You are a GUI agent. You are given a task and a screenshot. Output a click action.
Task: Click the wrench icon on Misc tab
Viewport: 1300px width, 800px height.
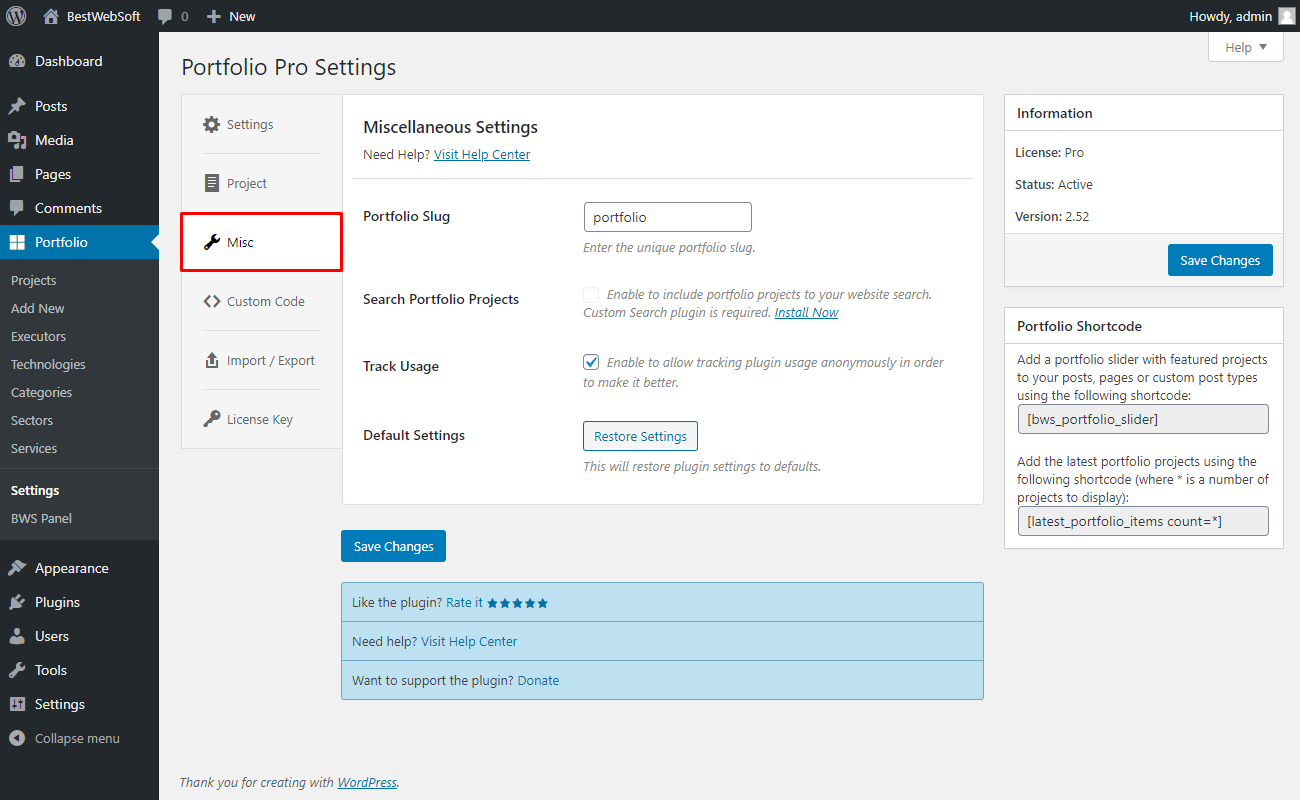pyautogui.click(x=211, y=242)
